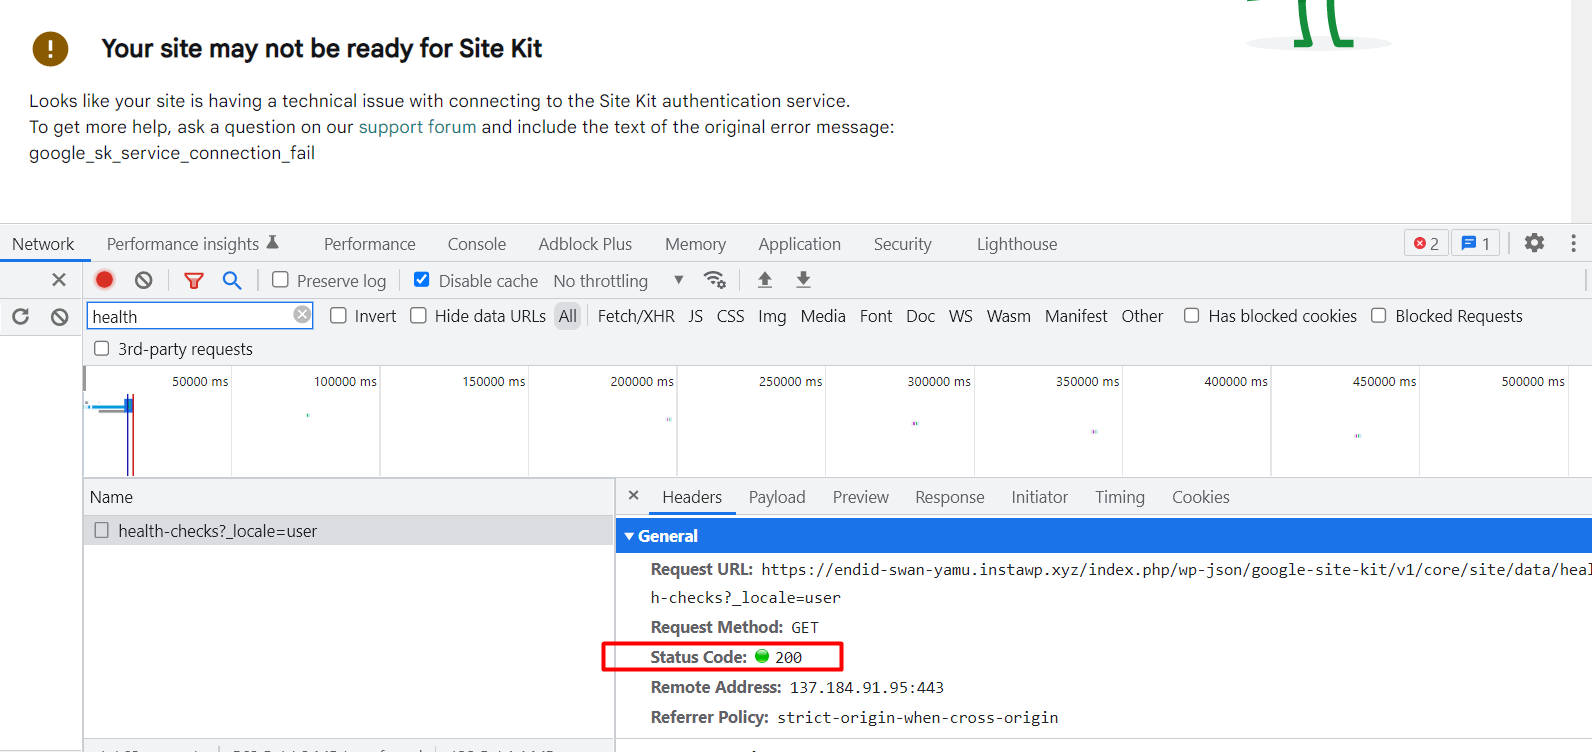
Task: View the Response tab
Action: coord(950,497)
